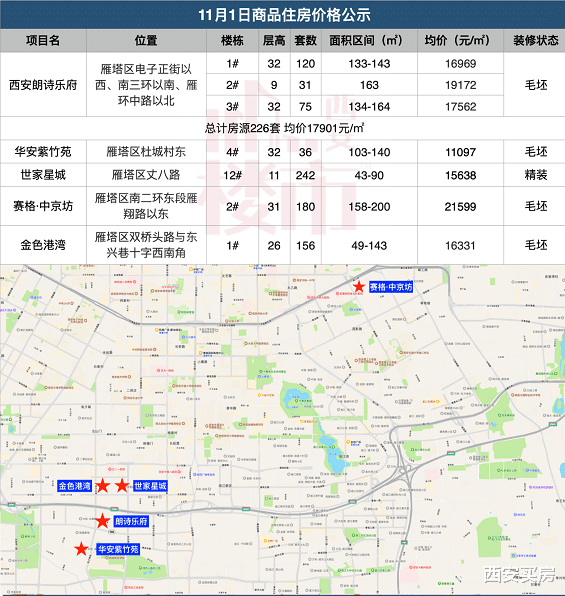Image resolution: width=565 pixels, height=596 pixels.
Task: Click the building cell 12#
Action: tap(232, 175)
